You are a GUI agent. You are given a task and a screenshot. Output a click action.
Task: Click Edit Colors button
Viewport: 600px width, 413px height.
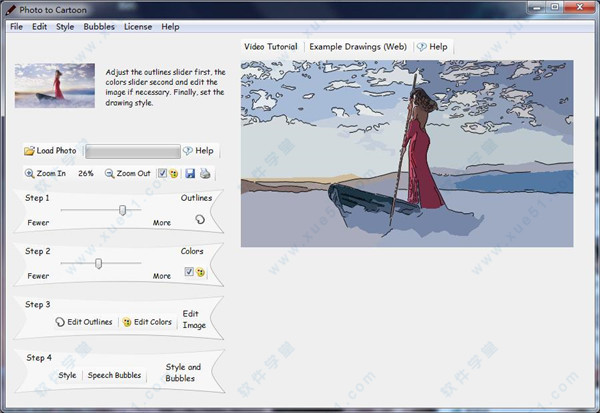click(x=147, y=322)
